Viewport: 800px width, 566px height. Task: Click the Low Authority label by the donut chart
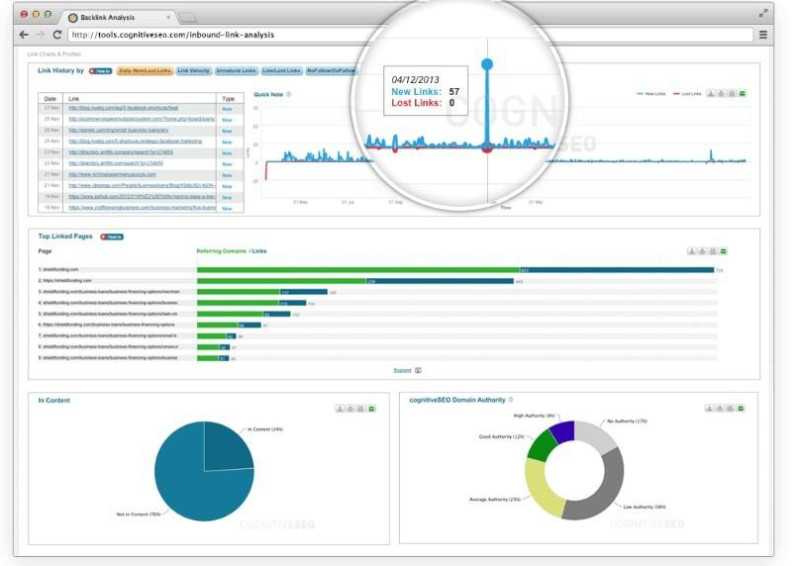coord(644,507)
